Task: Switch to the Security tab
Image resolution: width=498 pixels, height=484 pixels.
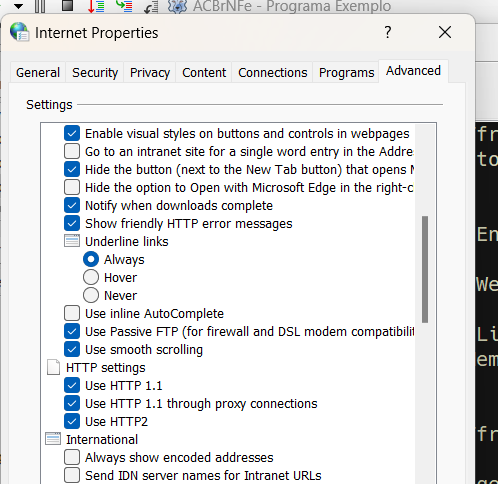Action: point(95,72)
